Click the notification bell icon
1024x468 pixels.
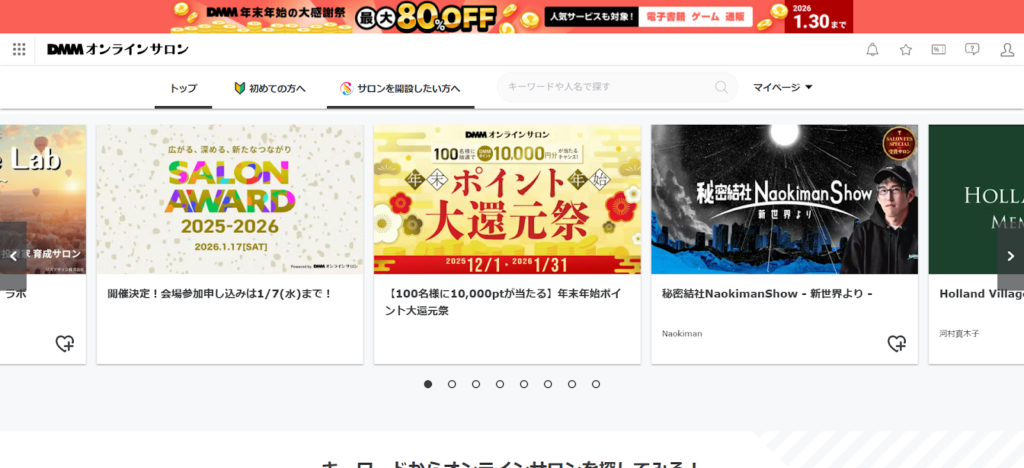872,49
